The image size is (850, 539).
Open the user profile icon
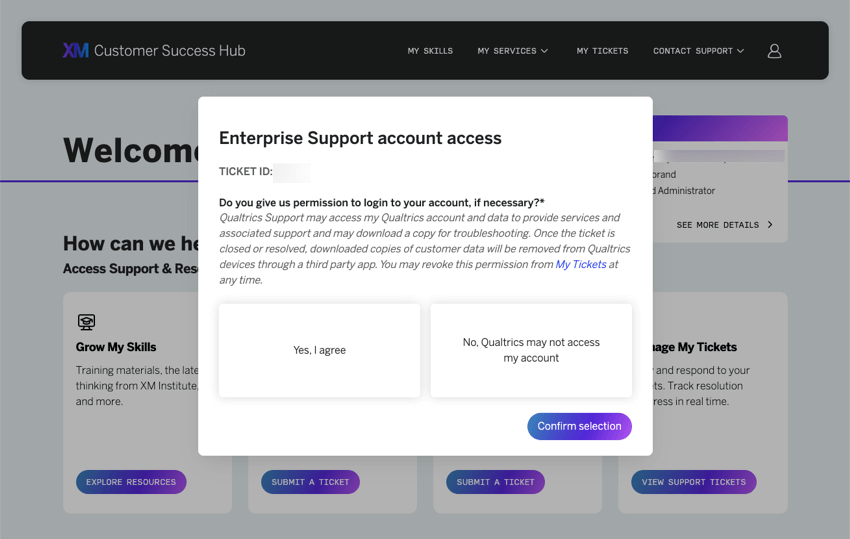[774, 51]
